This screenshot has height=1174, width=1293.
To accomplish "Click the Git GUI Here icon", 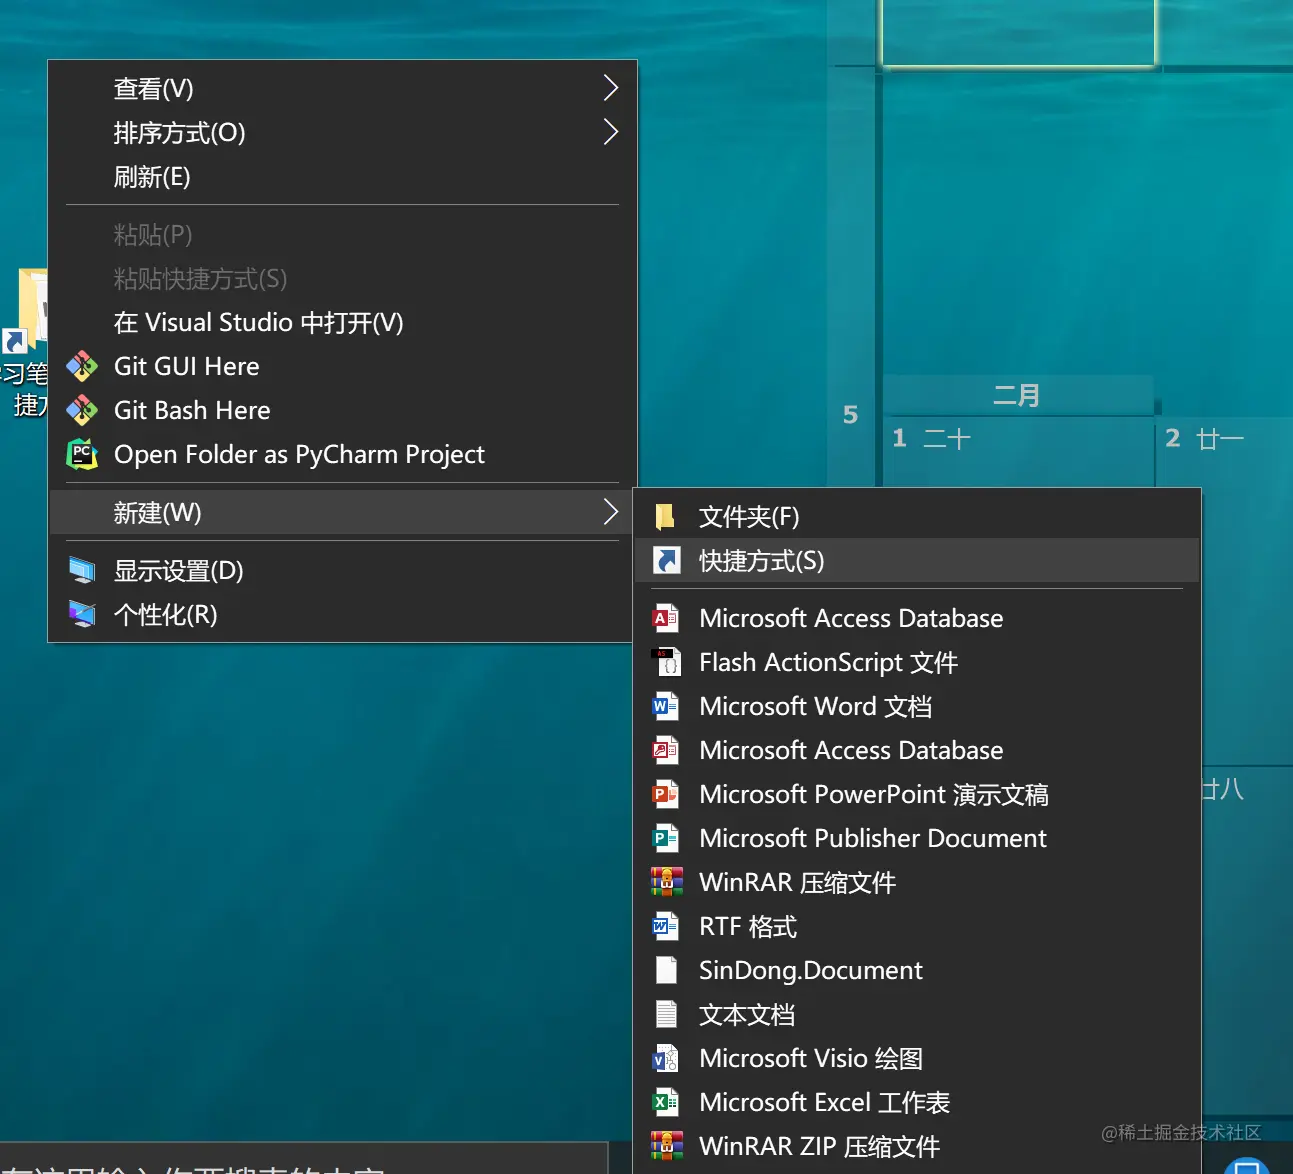I will point(82,366).
